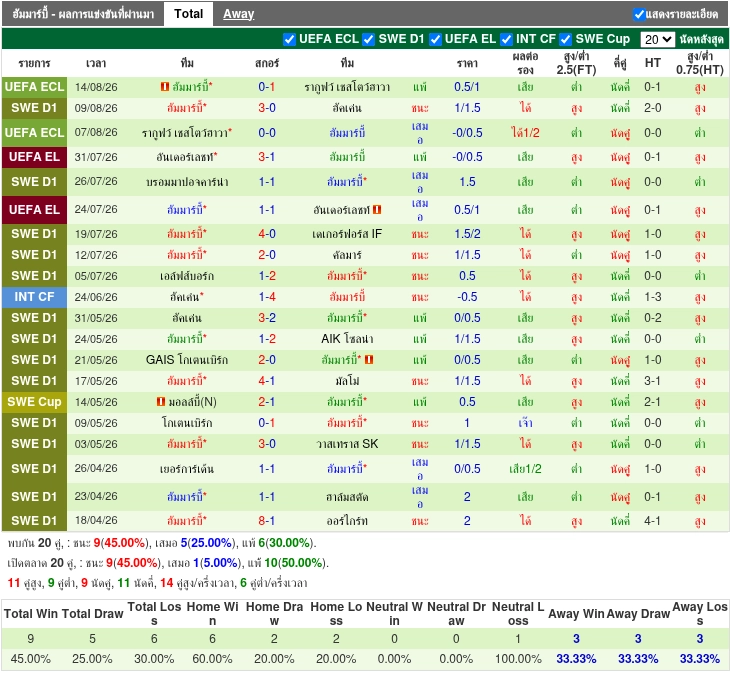The height and width of the screenshot is (677, 730).
Task: Click the Neutral Loss 100.00% value
Action: pos(518,659)
